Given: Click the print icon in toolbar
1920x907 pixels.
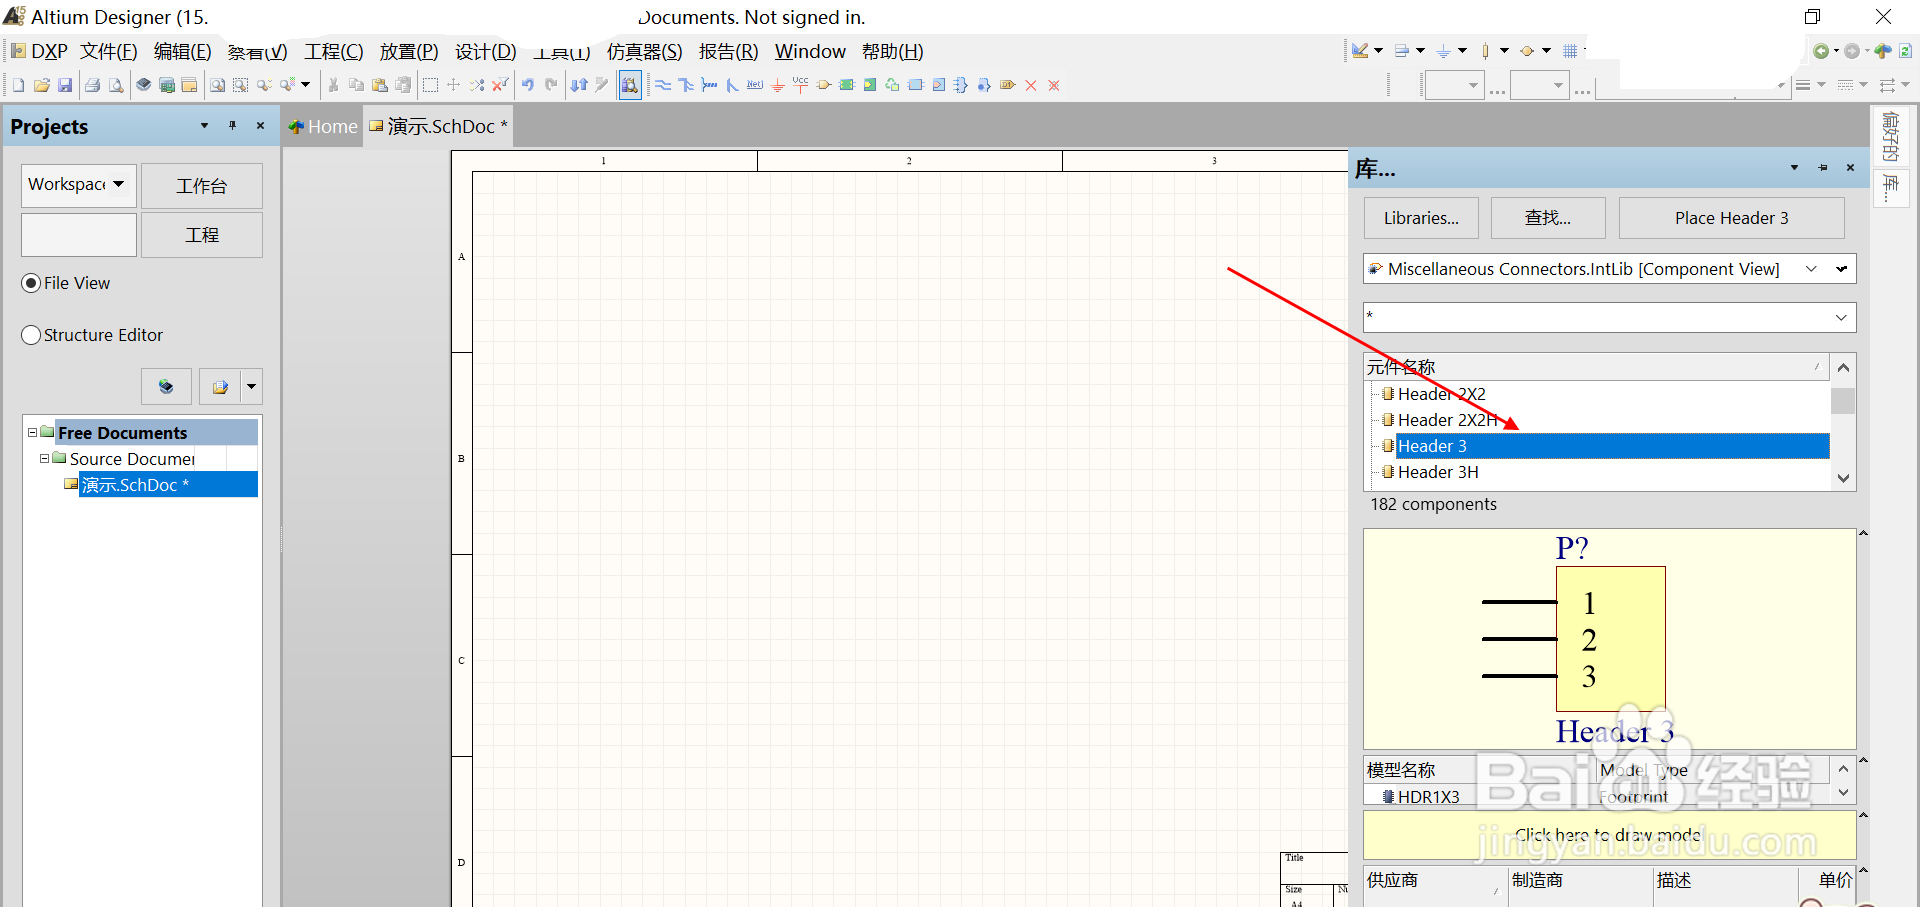Looking at the screenshot, I should [x=92, y=85].
